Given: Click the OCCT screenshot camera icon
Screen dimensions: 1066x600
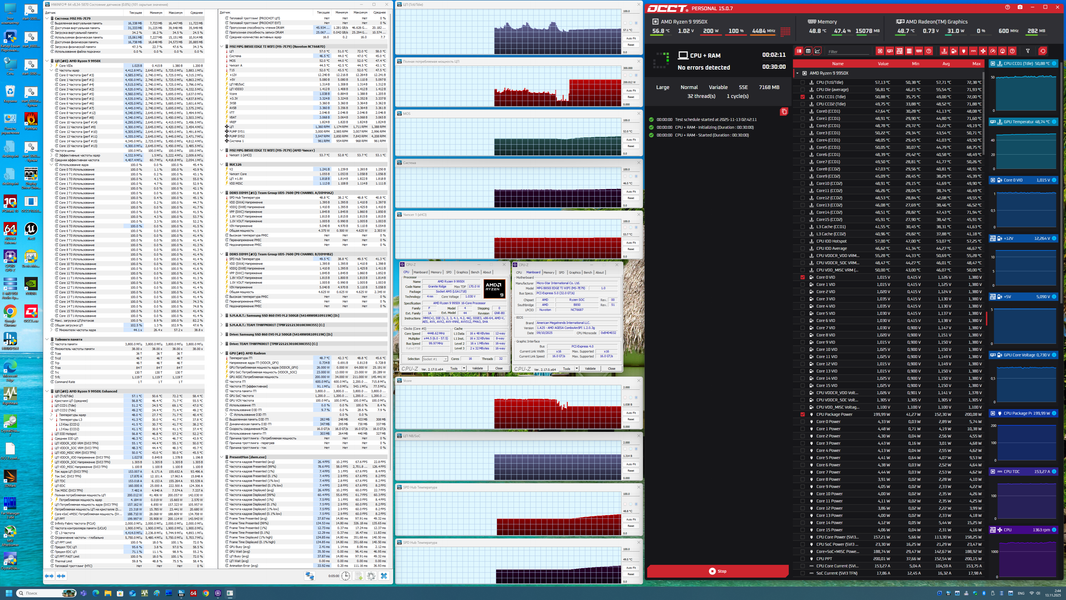Looking at the screenshot, I should [x=1020, y=7].
